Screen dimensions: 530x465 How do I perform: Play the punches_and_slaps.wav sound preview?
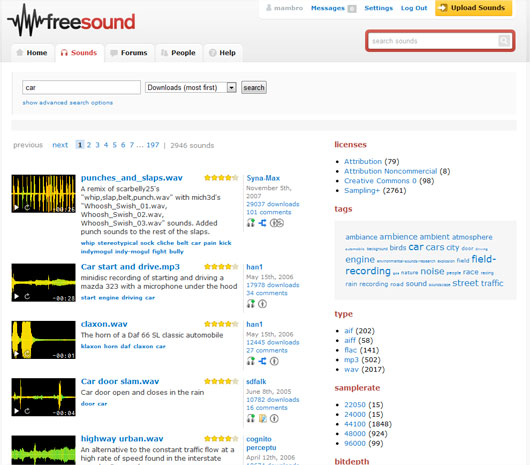(x=16, y=208)
